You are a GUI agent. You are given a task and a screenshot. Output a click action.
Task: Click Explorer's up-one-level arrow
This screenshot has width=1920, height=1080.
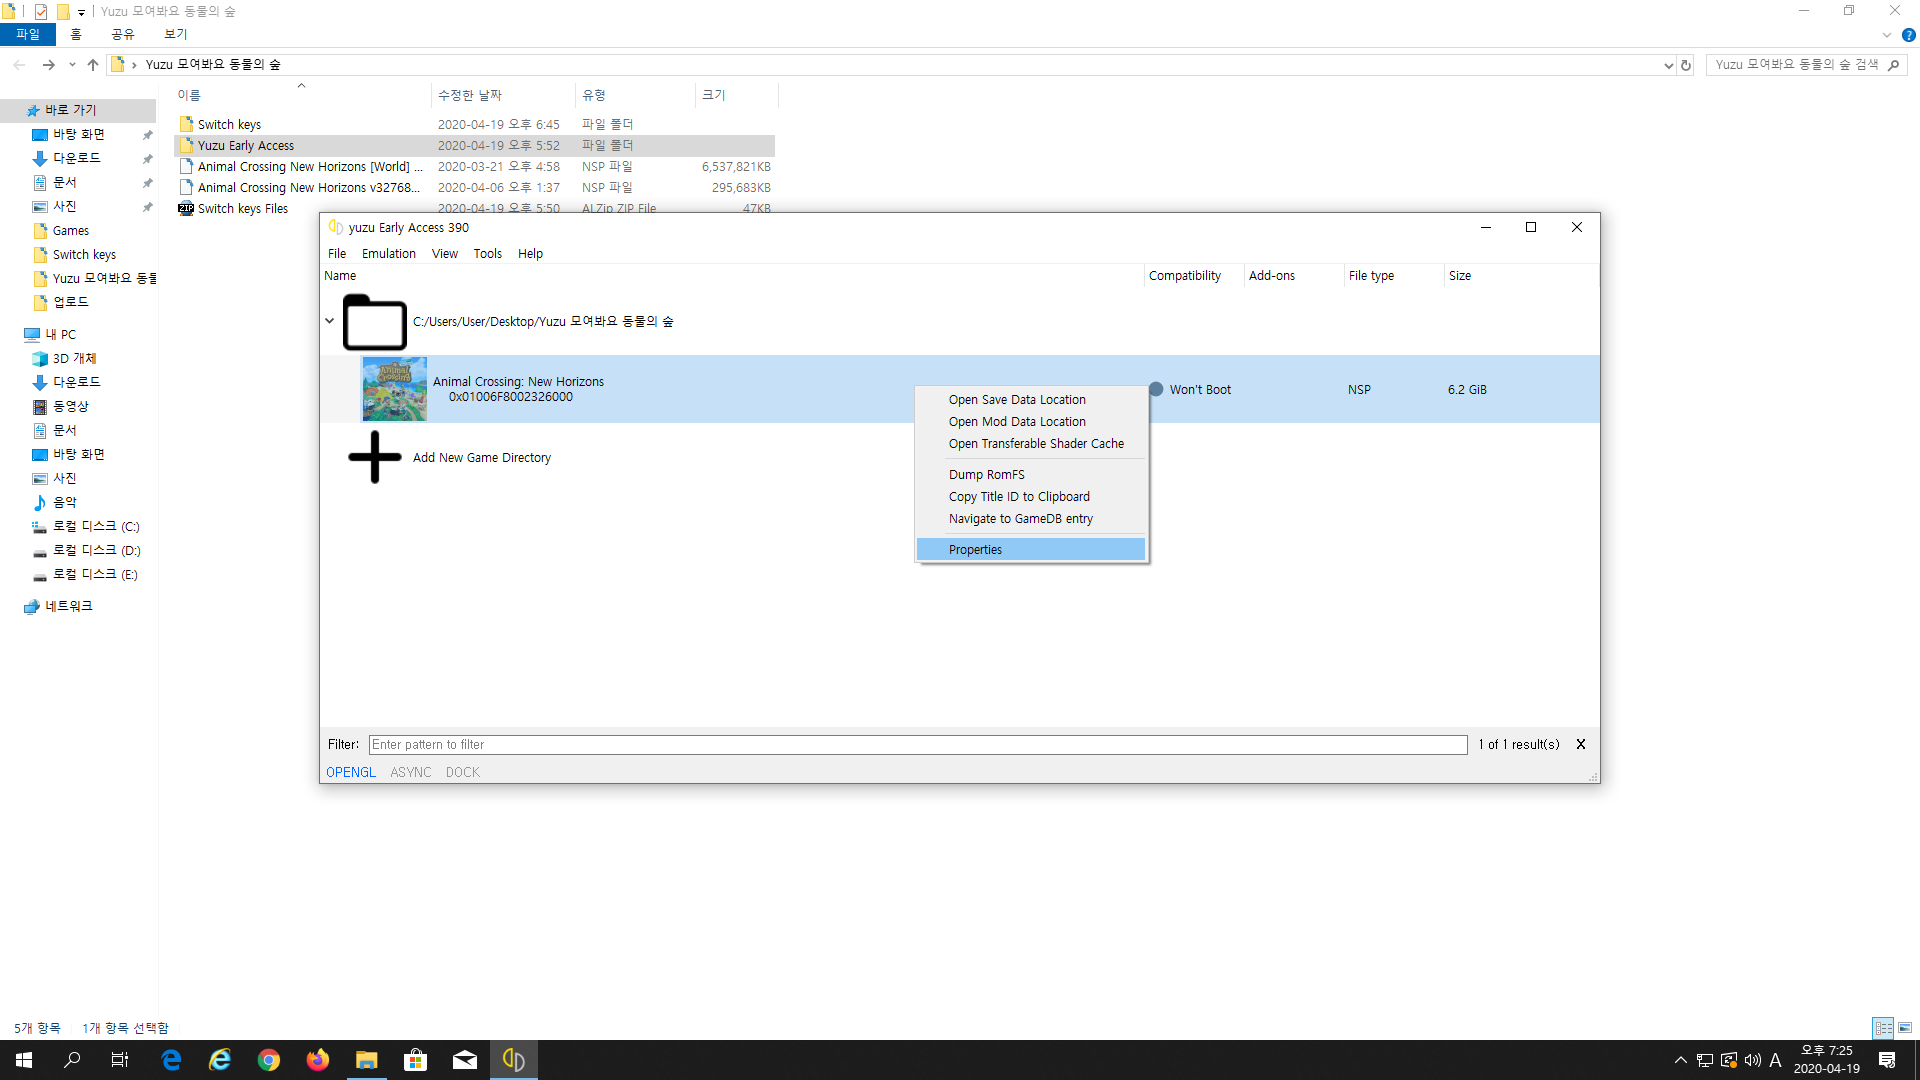(93, 65)
